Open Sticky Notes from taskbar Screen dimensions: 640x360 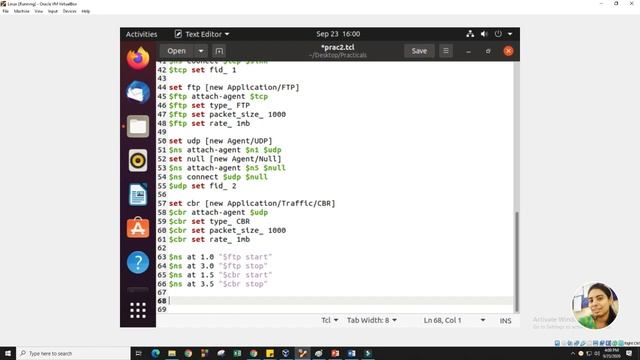pos(270,353)
